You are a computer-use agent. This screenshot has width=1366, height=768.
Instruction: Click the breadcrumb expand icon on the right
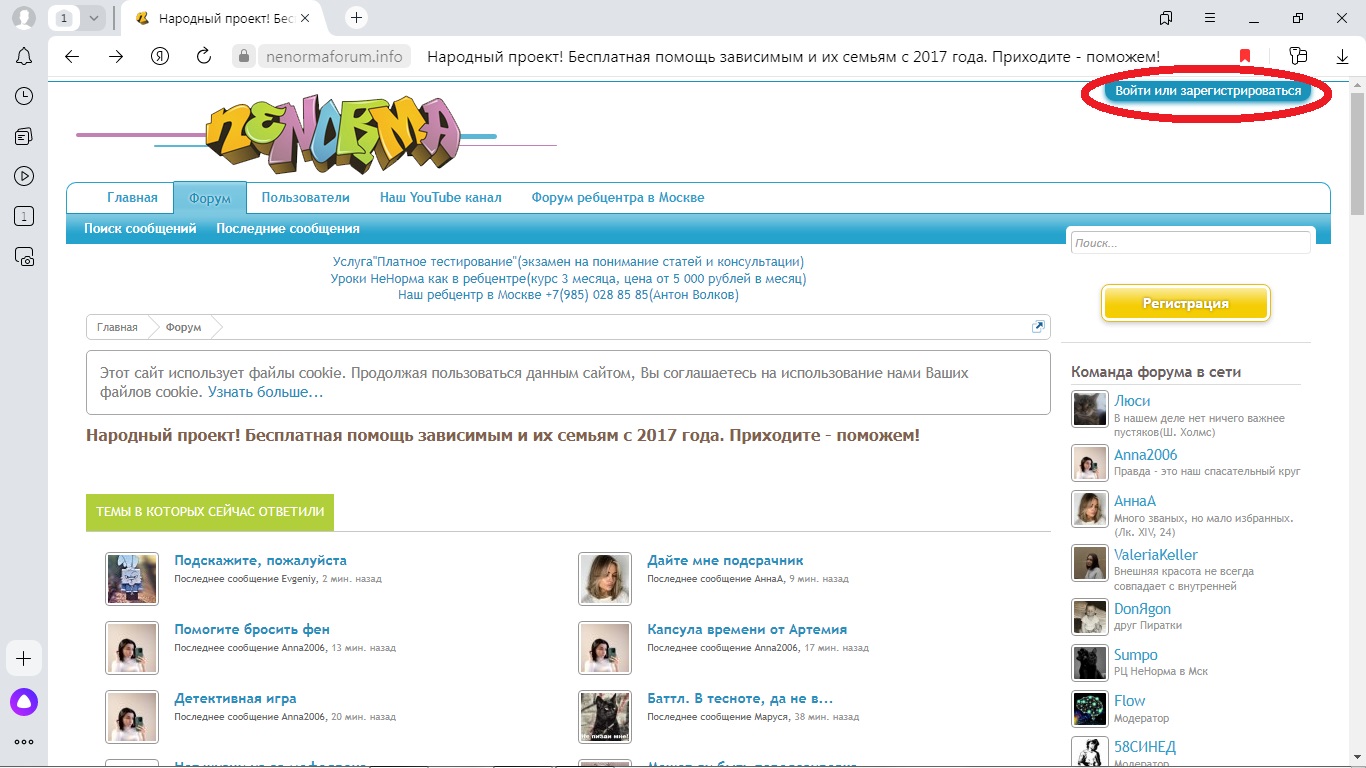pyautogui.click(x=1038, y=327)
